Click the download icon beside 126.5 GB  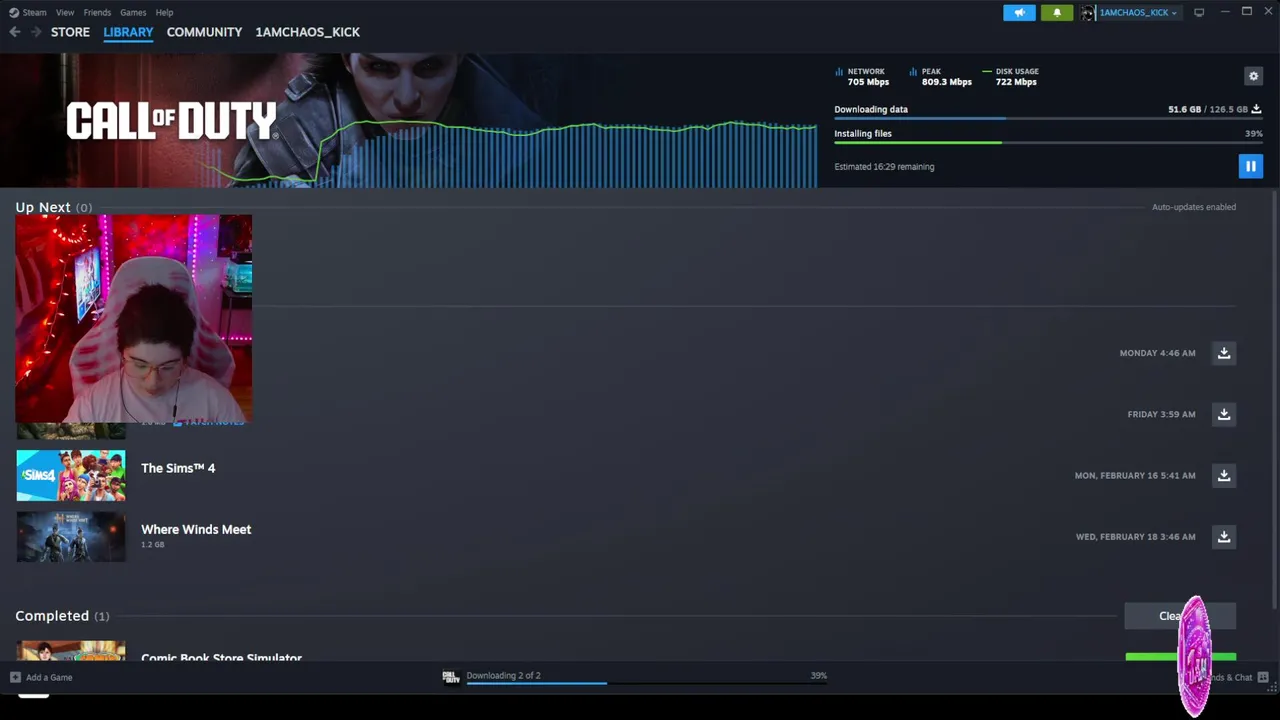(1257, 109)
